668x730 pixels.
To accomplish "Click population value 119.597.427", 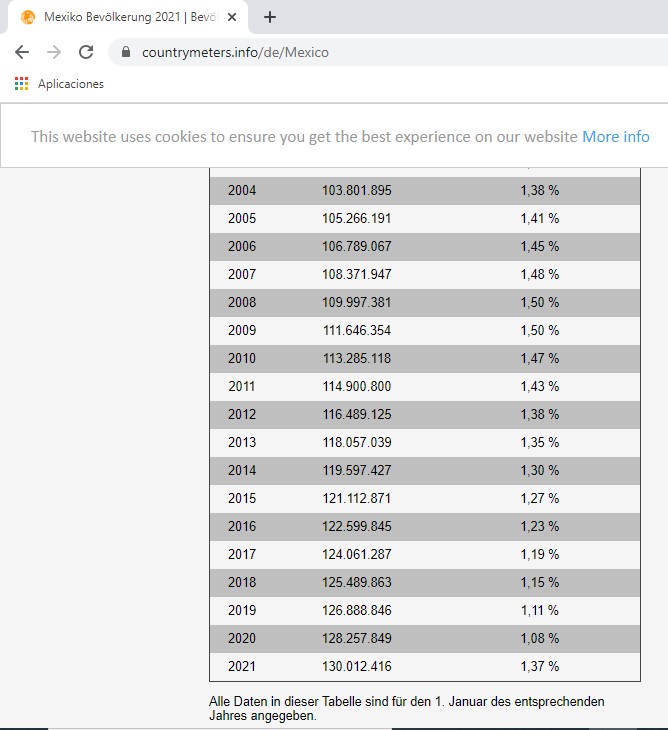I will click(x=357, y=470).
